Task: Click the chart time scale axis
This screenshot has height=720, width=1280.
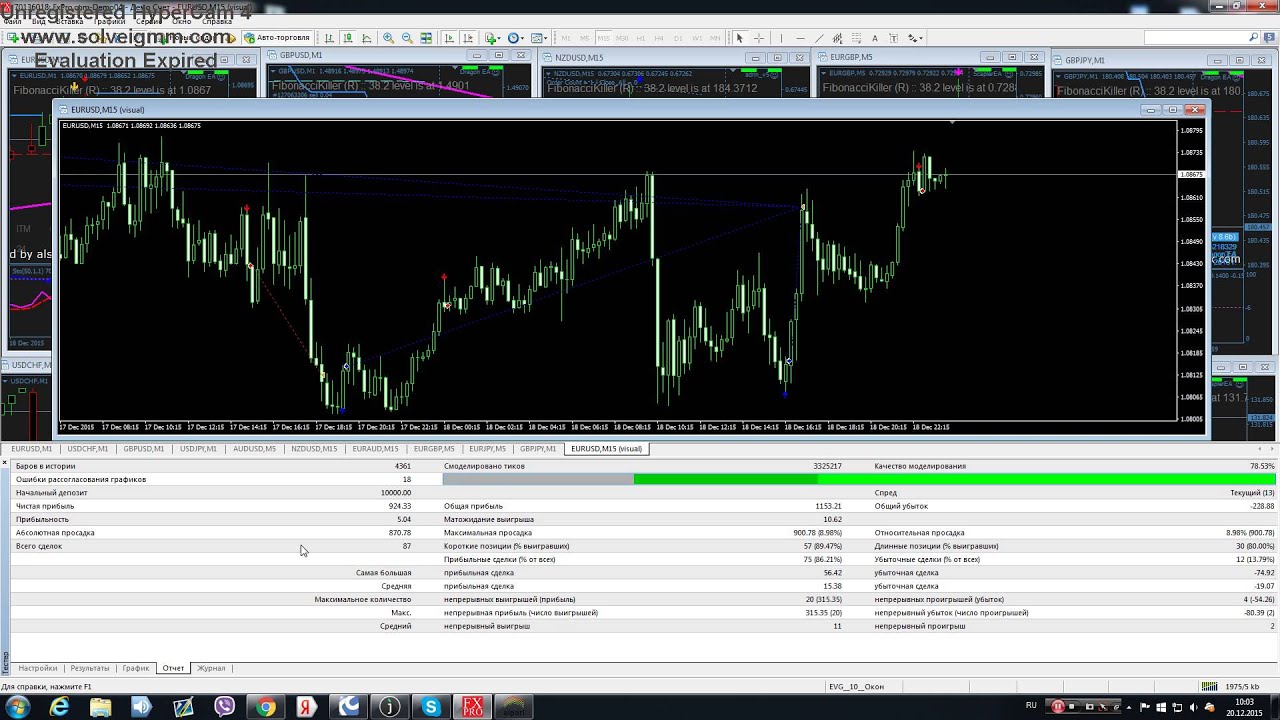Action: (618, 427)
